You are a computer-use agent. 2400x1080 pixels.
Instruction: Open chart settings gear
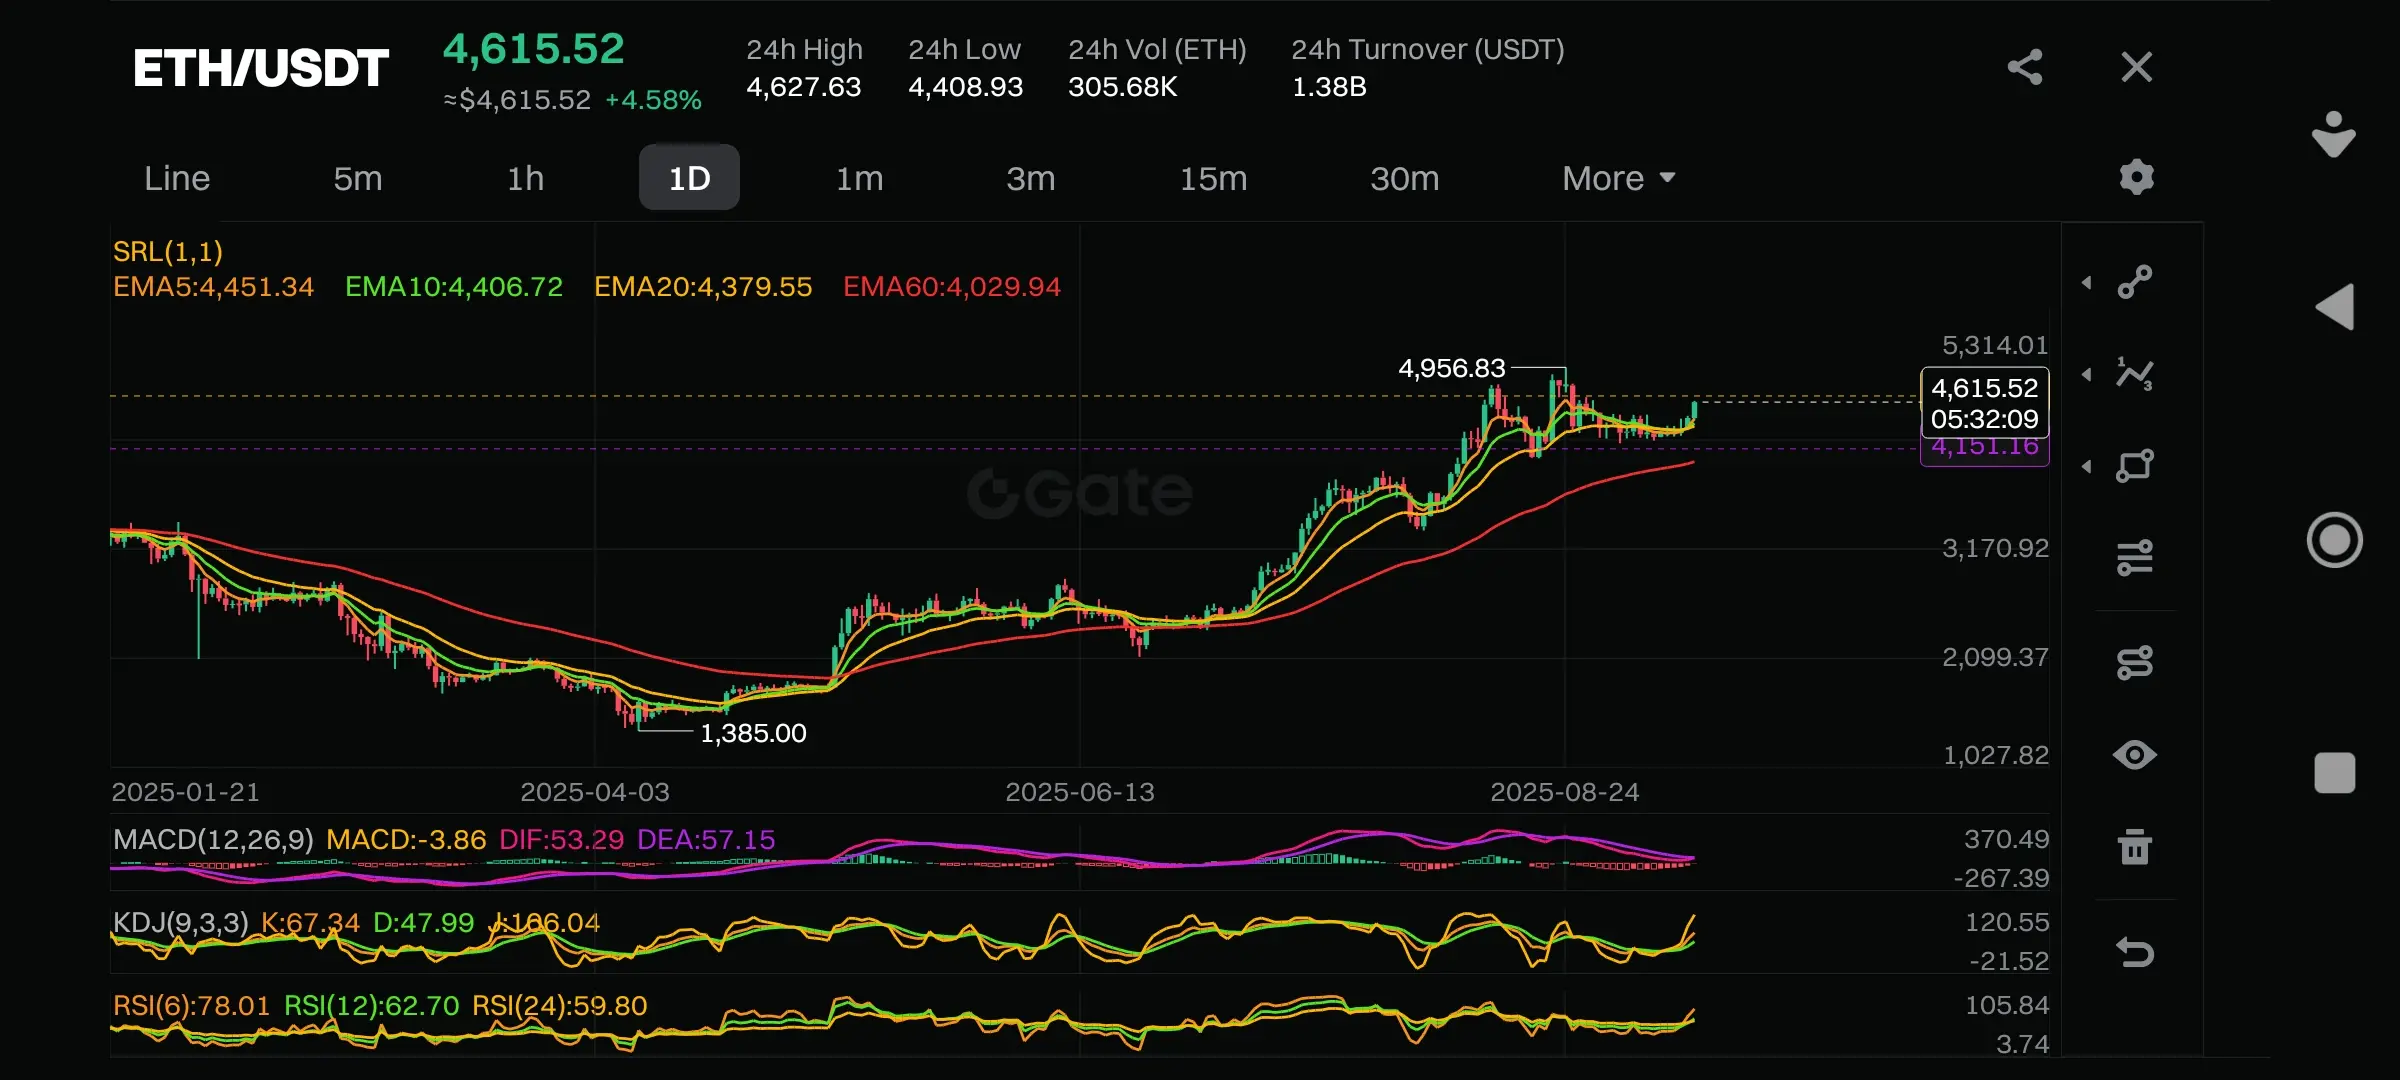(2137, 177)
